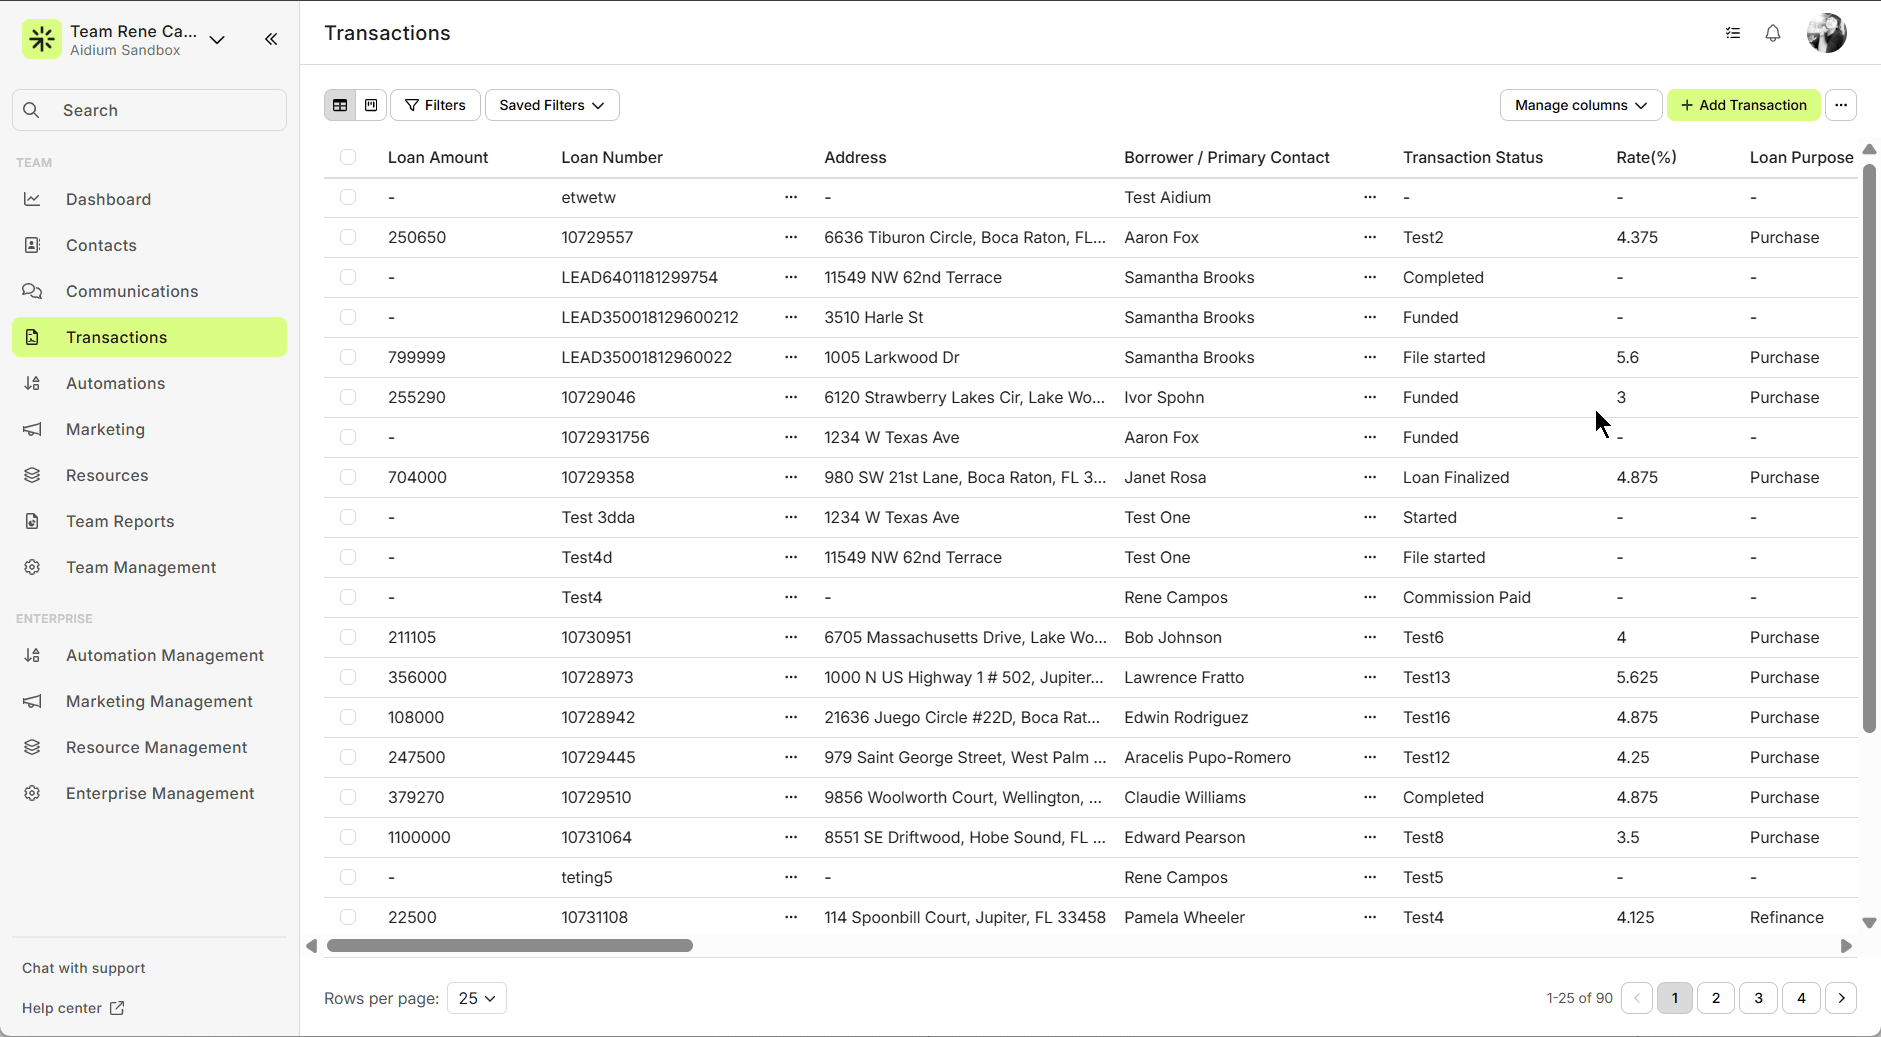Open the Manage columns dropdown
The width and height of the screenshot is (1881, 1037).
1580,105
